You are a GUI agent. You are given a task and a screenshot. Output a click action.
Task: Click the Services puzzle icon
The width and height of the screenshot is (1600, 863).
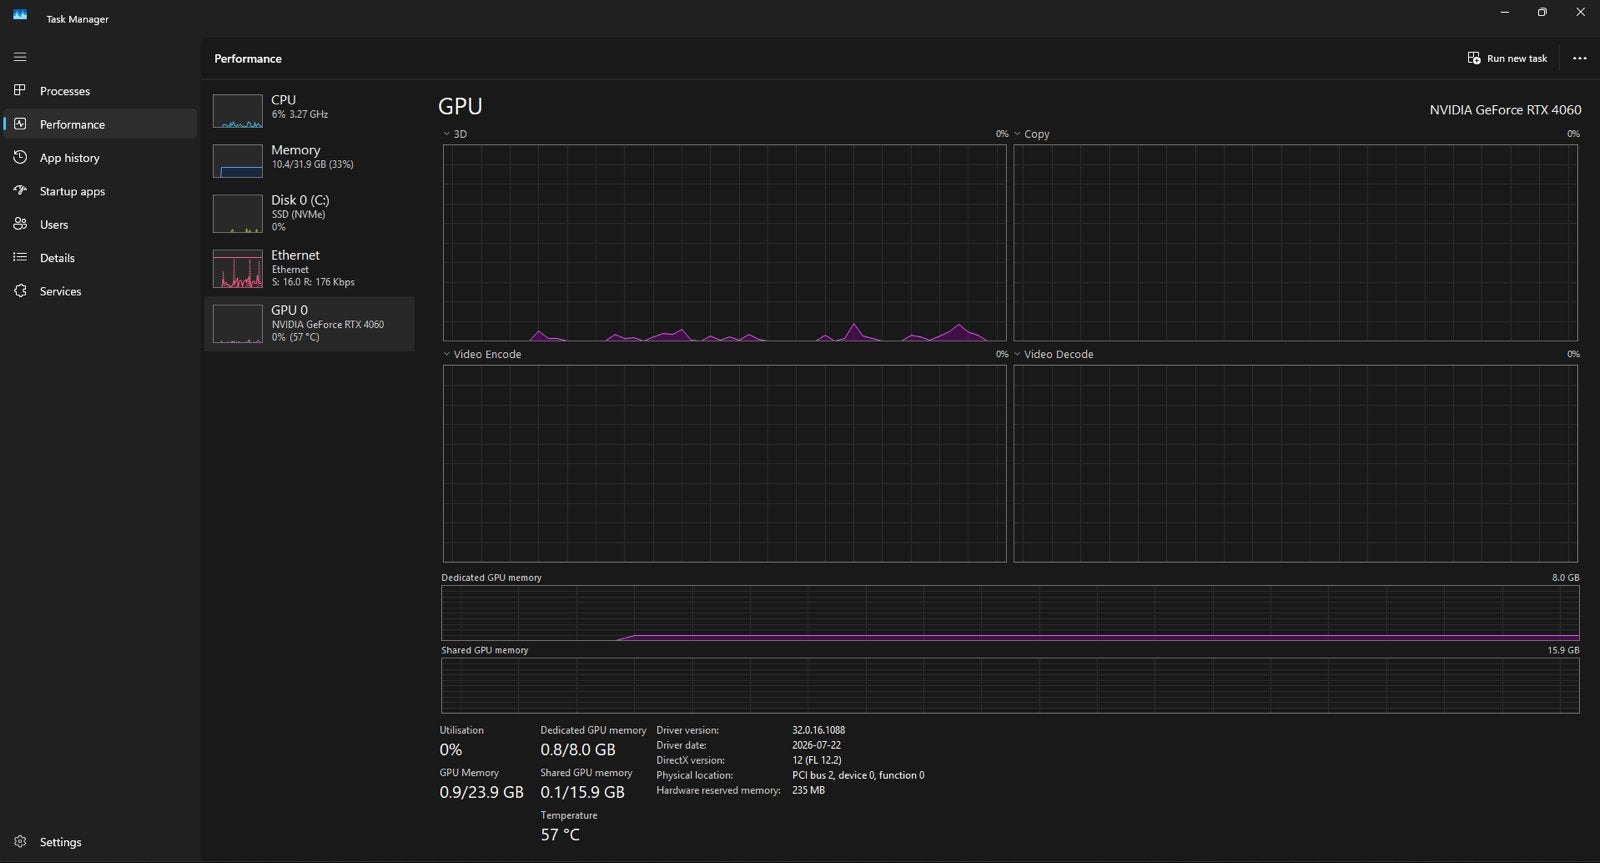click(20, 290)
